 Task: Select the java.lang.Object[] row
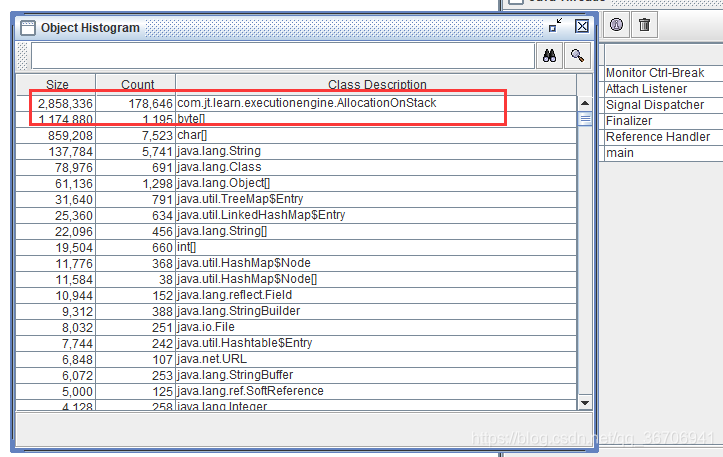coord(296,184)
